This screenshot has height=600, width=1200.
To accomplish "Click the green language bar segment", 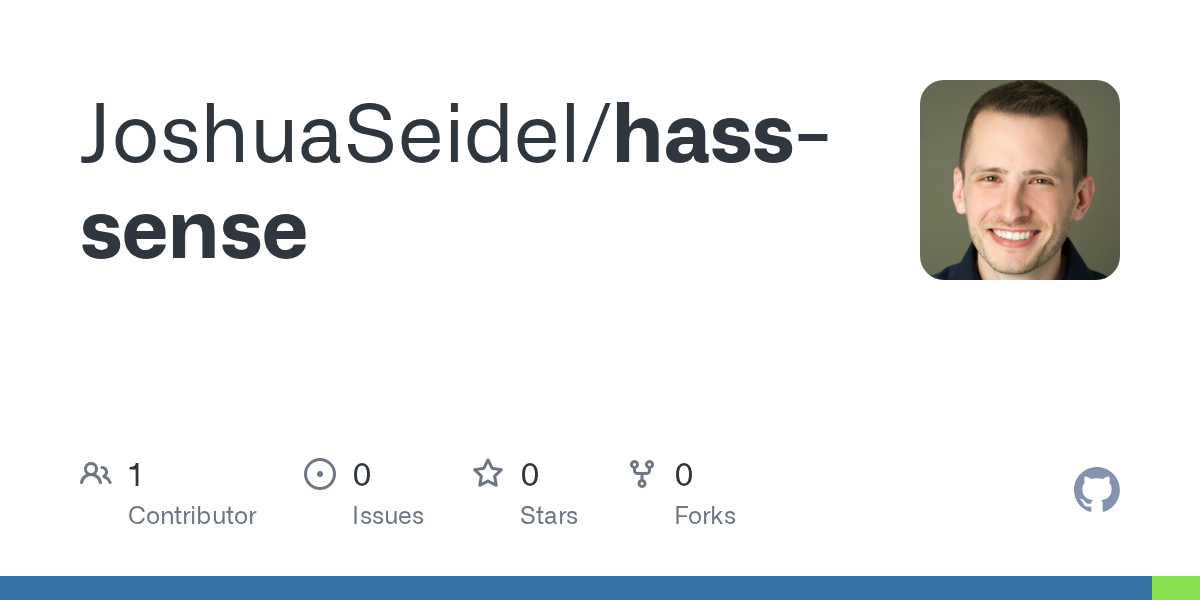I will 1176,588.
